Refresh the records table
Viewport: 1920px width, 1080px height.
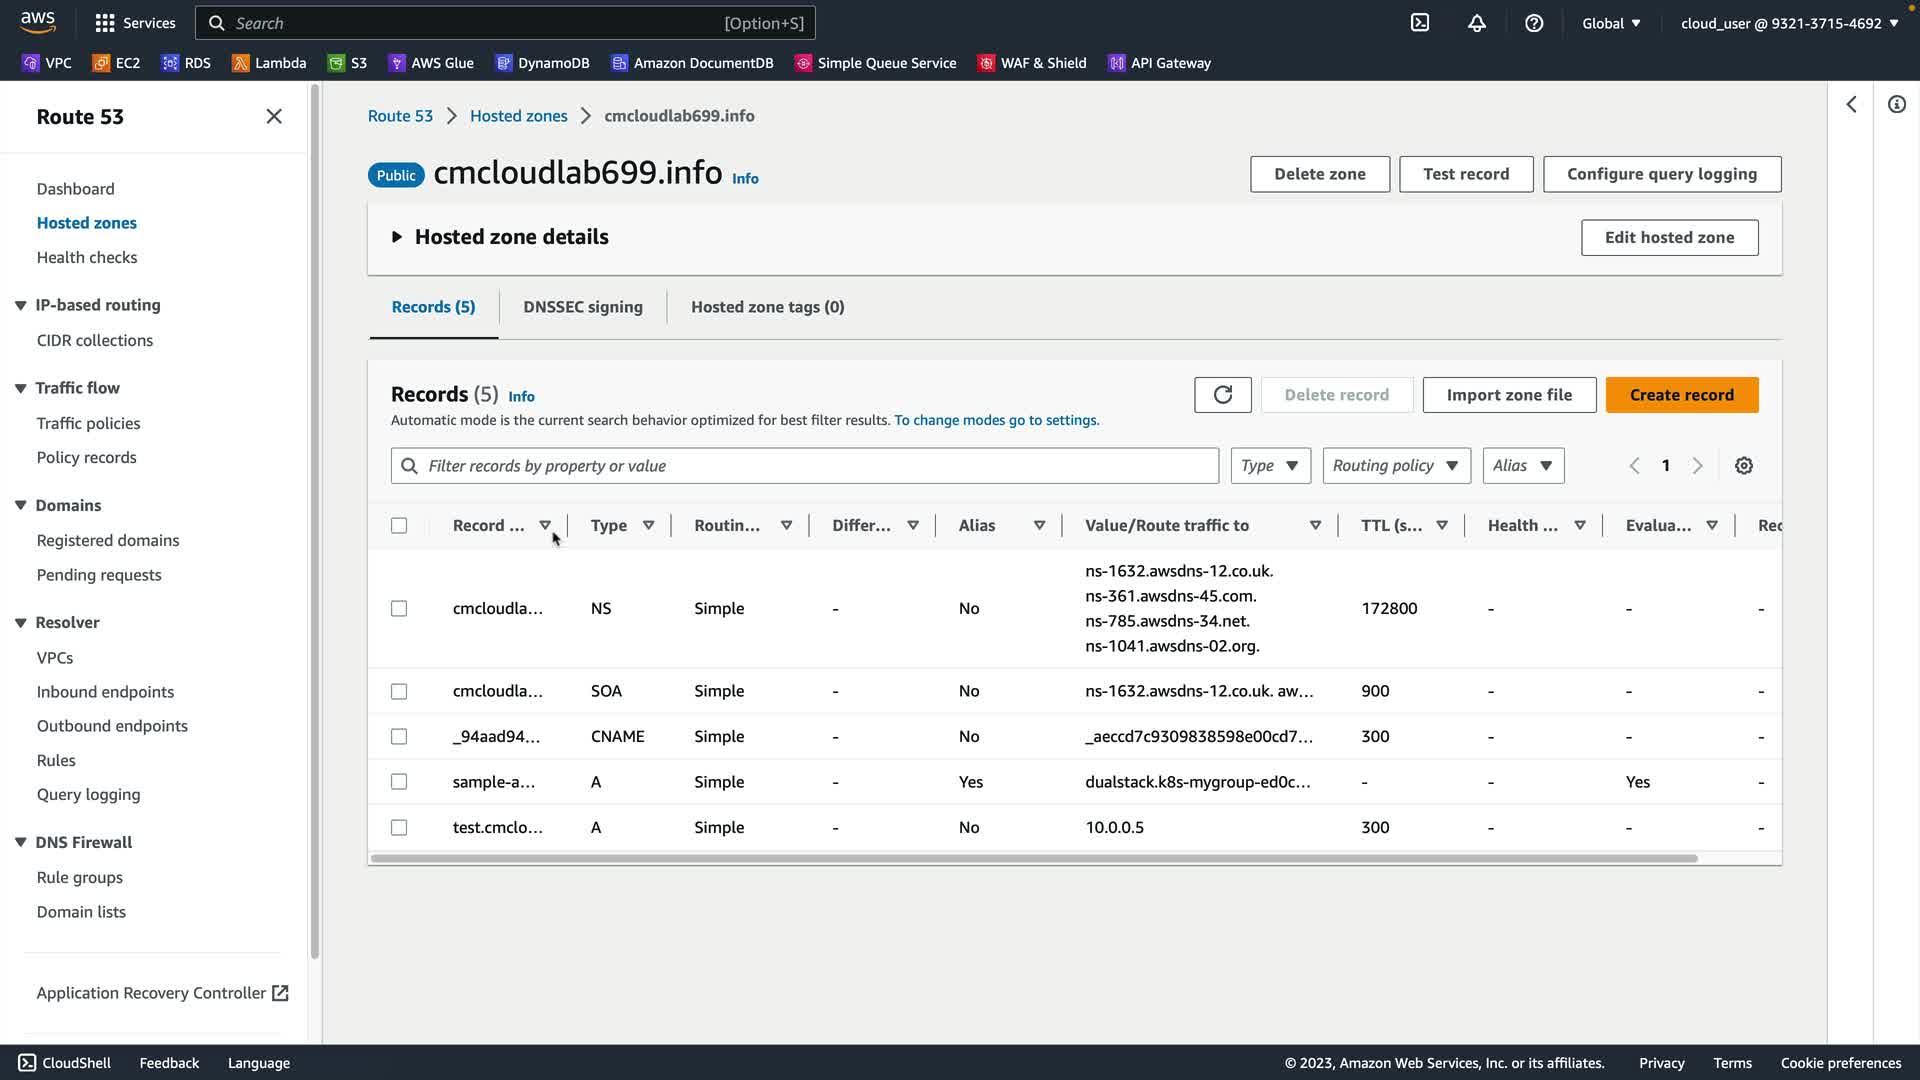[1222, 395]
